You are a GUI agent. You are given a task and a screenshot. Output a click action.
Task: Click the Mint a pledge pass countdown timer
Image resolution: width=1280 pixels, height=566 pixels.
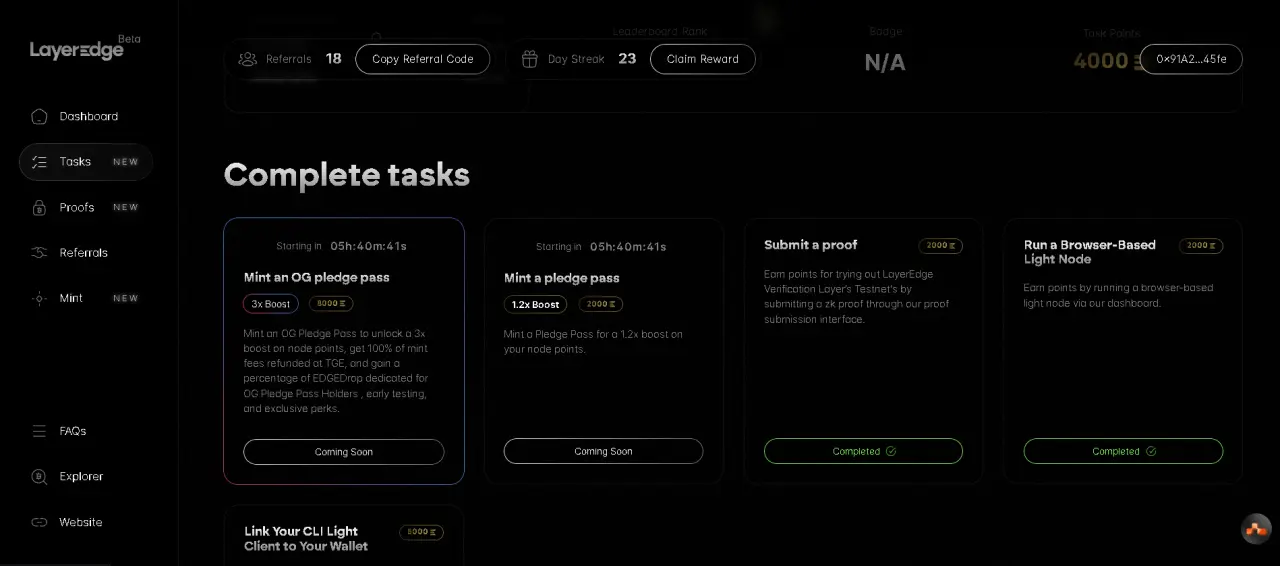628,246
